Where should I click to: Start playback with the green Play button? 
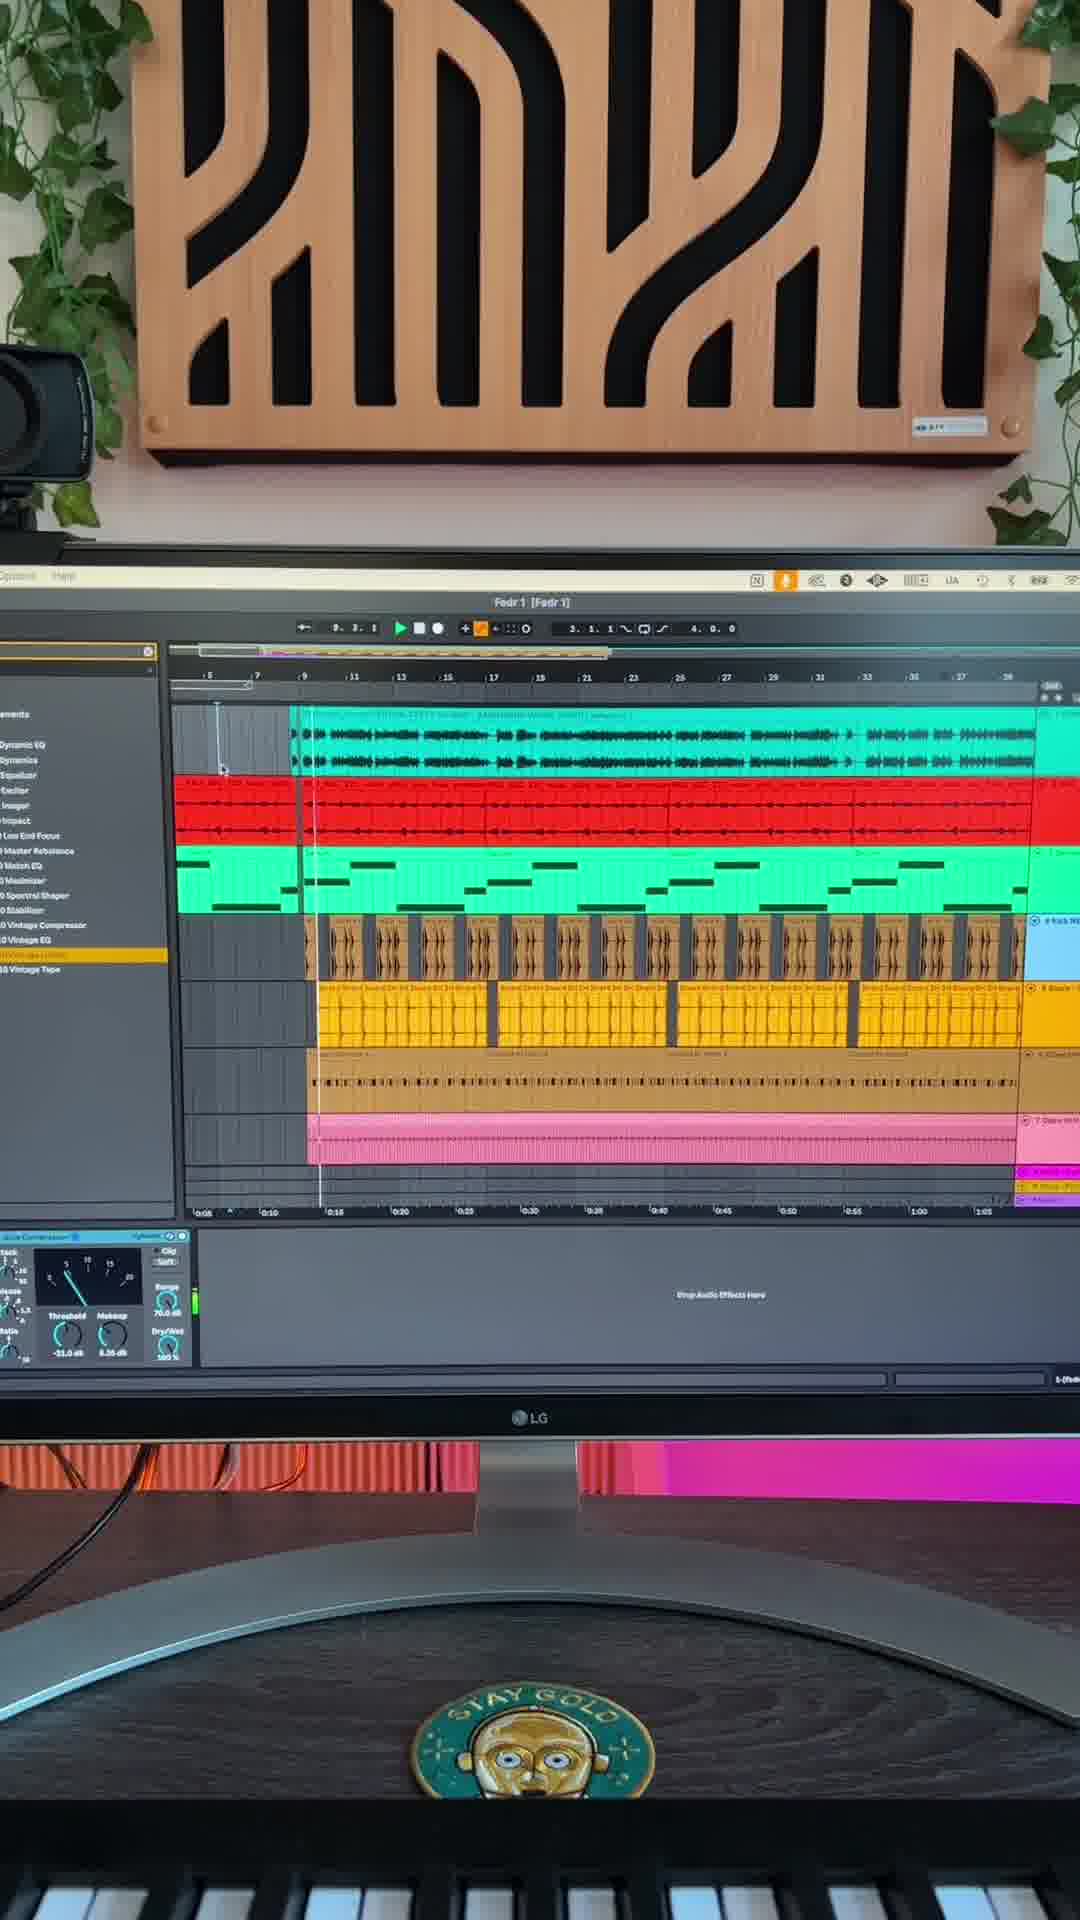(x=400, y=628)
